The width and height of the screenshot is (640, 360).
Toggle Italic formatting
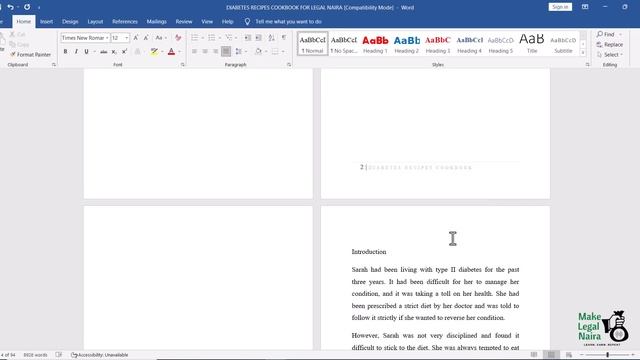click(x=76, y=51)
